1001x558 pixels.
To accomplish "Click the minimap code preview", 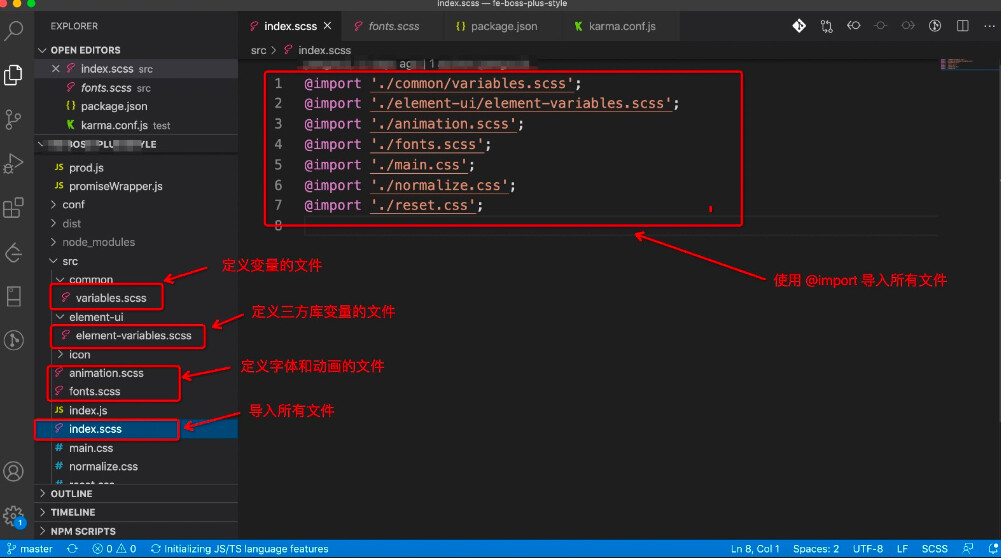I will [956, 64].
